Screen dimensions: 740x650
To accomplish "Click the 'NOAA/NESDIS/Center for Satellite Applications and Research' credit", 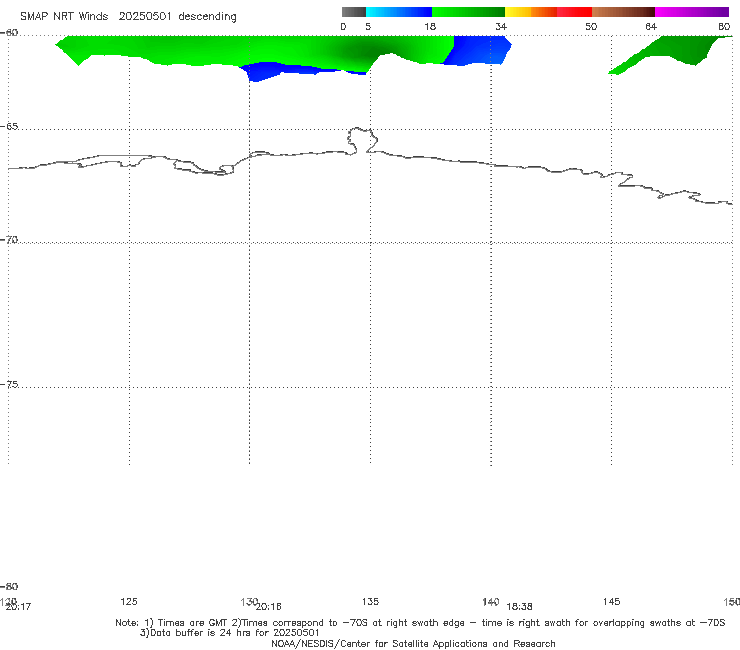I will click(413, 643).
